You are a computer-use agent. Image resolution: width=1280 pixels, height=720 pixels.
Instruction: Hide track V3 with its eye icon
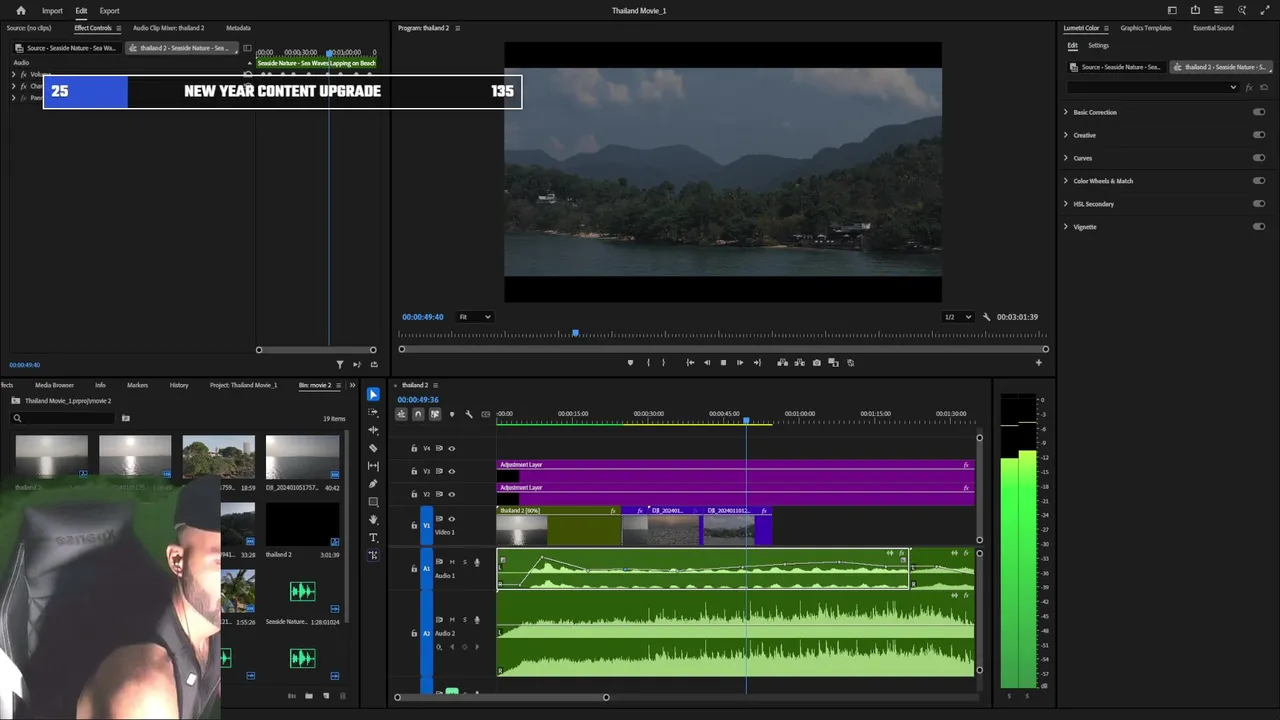pos(452,471)
